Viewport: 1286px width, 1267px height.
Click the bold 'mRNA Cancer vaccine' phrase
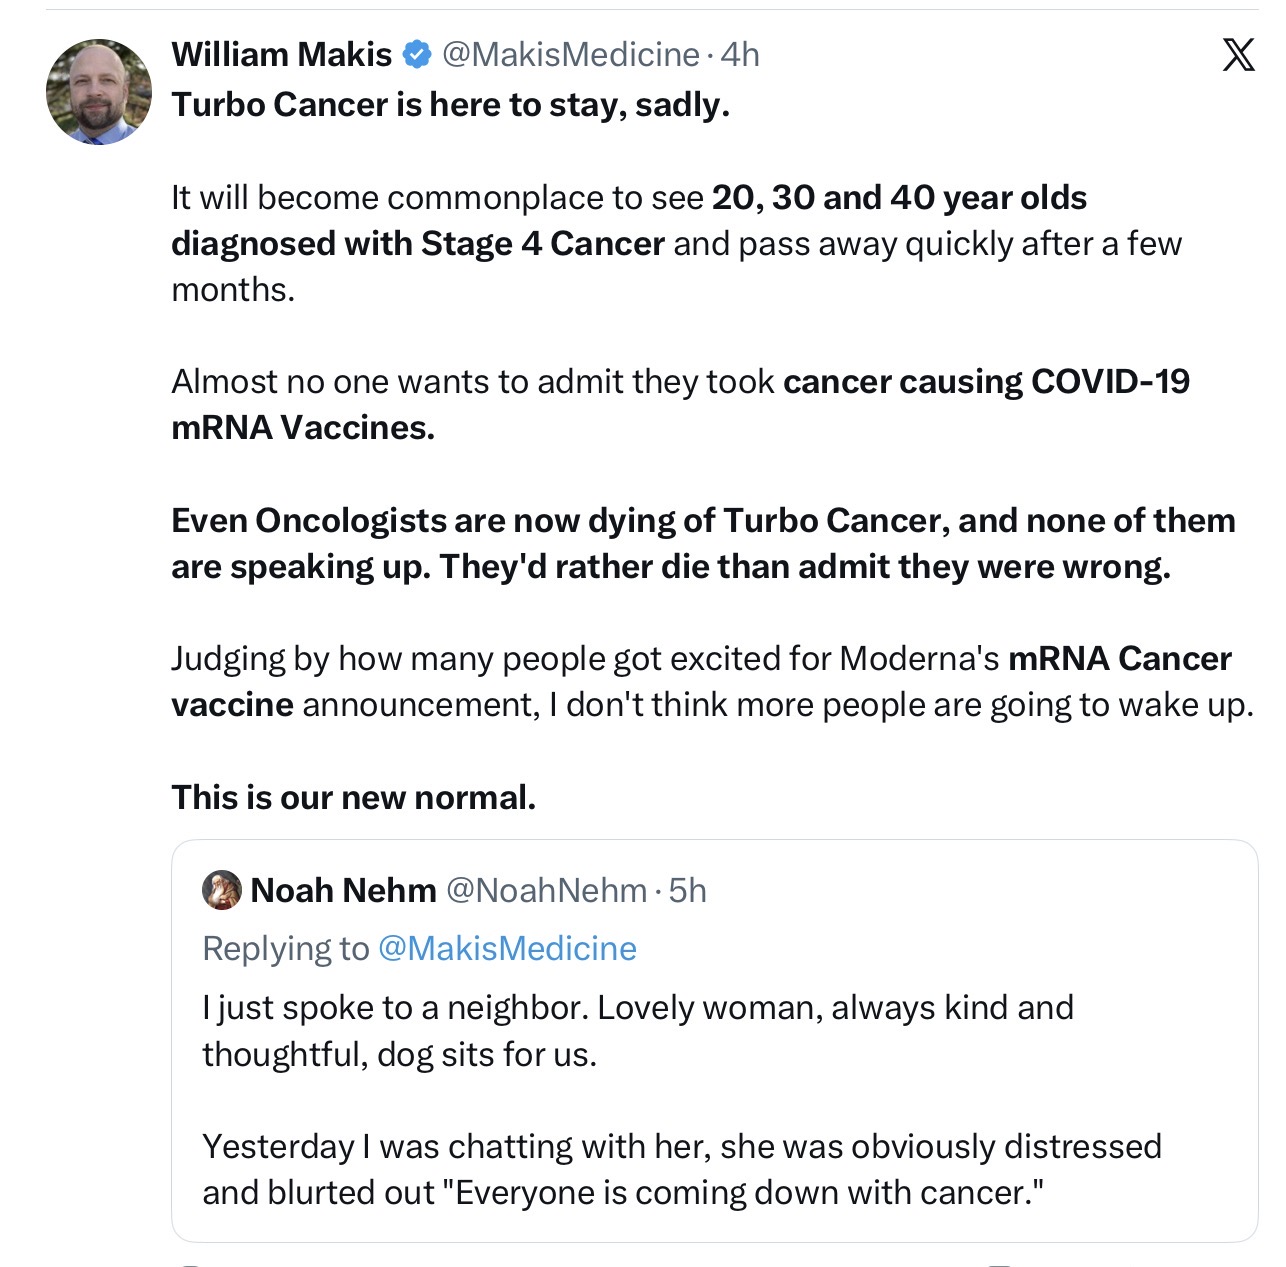(702, 681)
